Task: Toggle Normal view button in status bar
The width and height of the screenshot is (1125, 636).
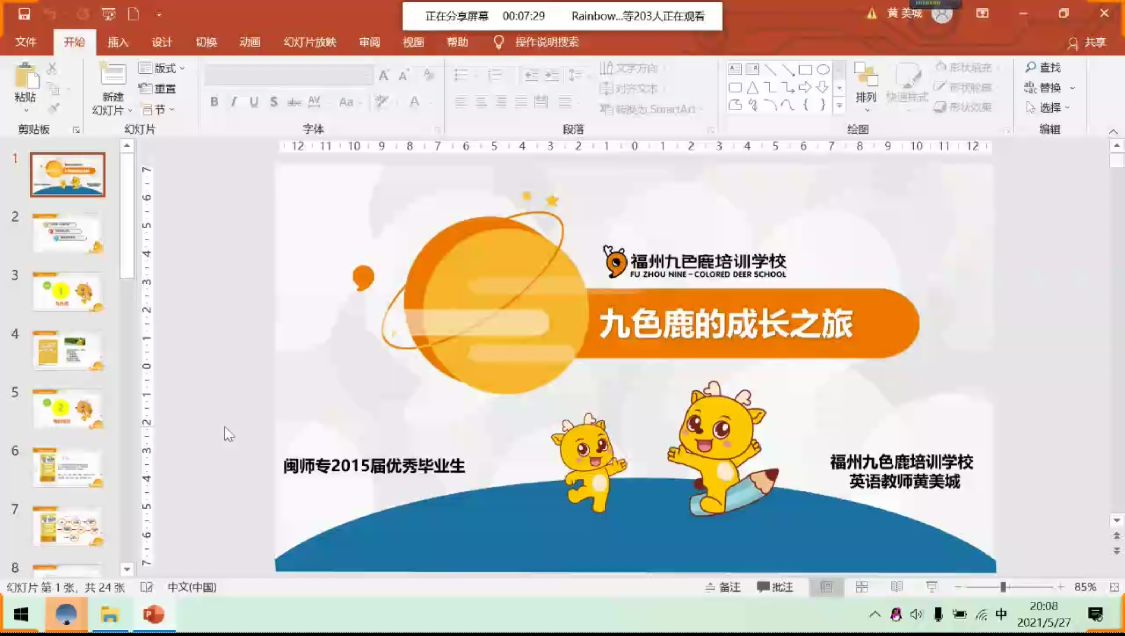Action: click(826, 587)
